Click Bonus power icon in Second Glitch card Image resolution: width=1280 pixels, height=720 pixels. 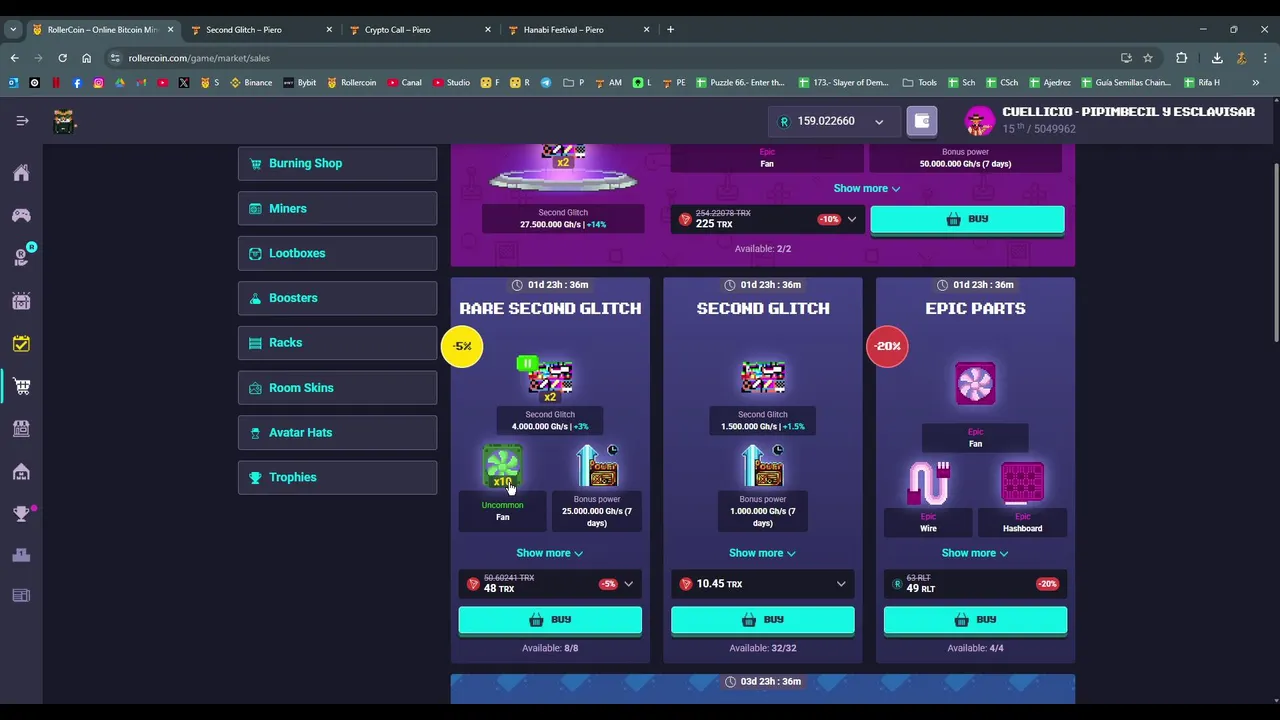click(763, 466)
